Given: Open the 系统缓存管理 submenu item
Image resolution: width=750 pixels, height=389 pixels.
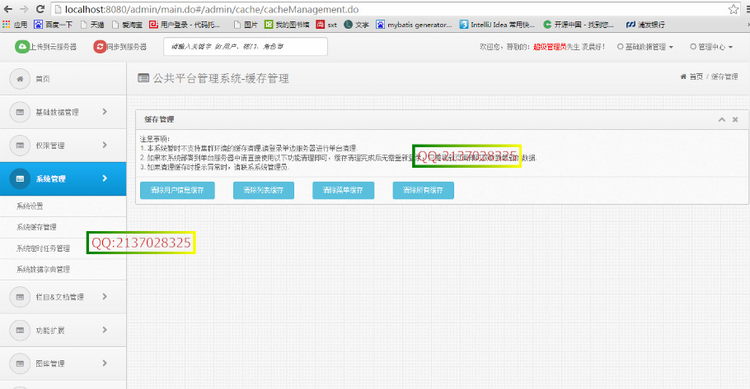Looking at the screenshot, I should click(36, 227).
